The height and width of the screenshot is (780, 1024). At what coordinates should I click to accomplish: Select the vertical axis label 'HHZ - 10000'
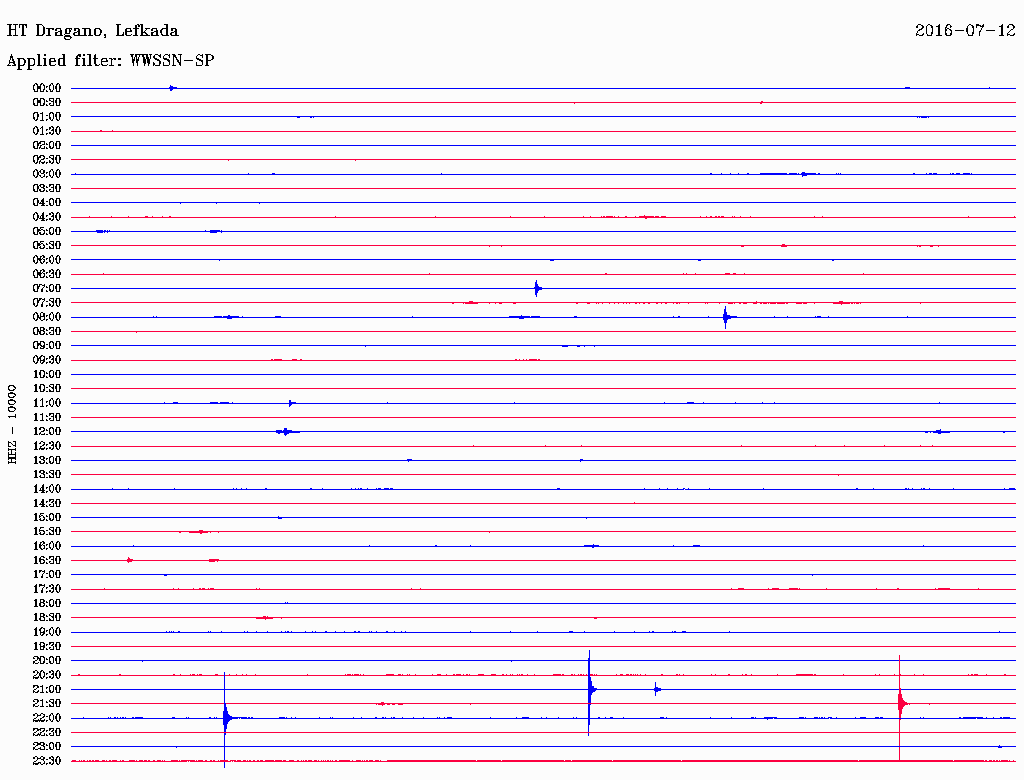click(12, 424)
